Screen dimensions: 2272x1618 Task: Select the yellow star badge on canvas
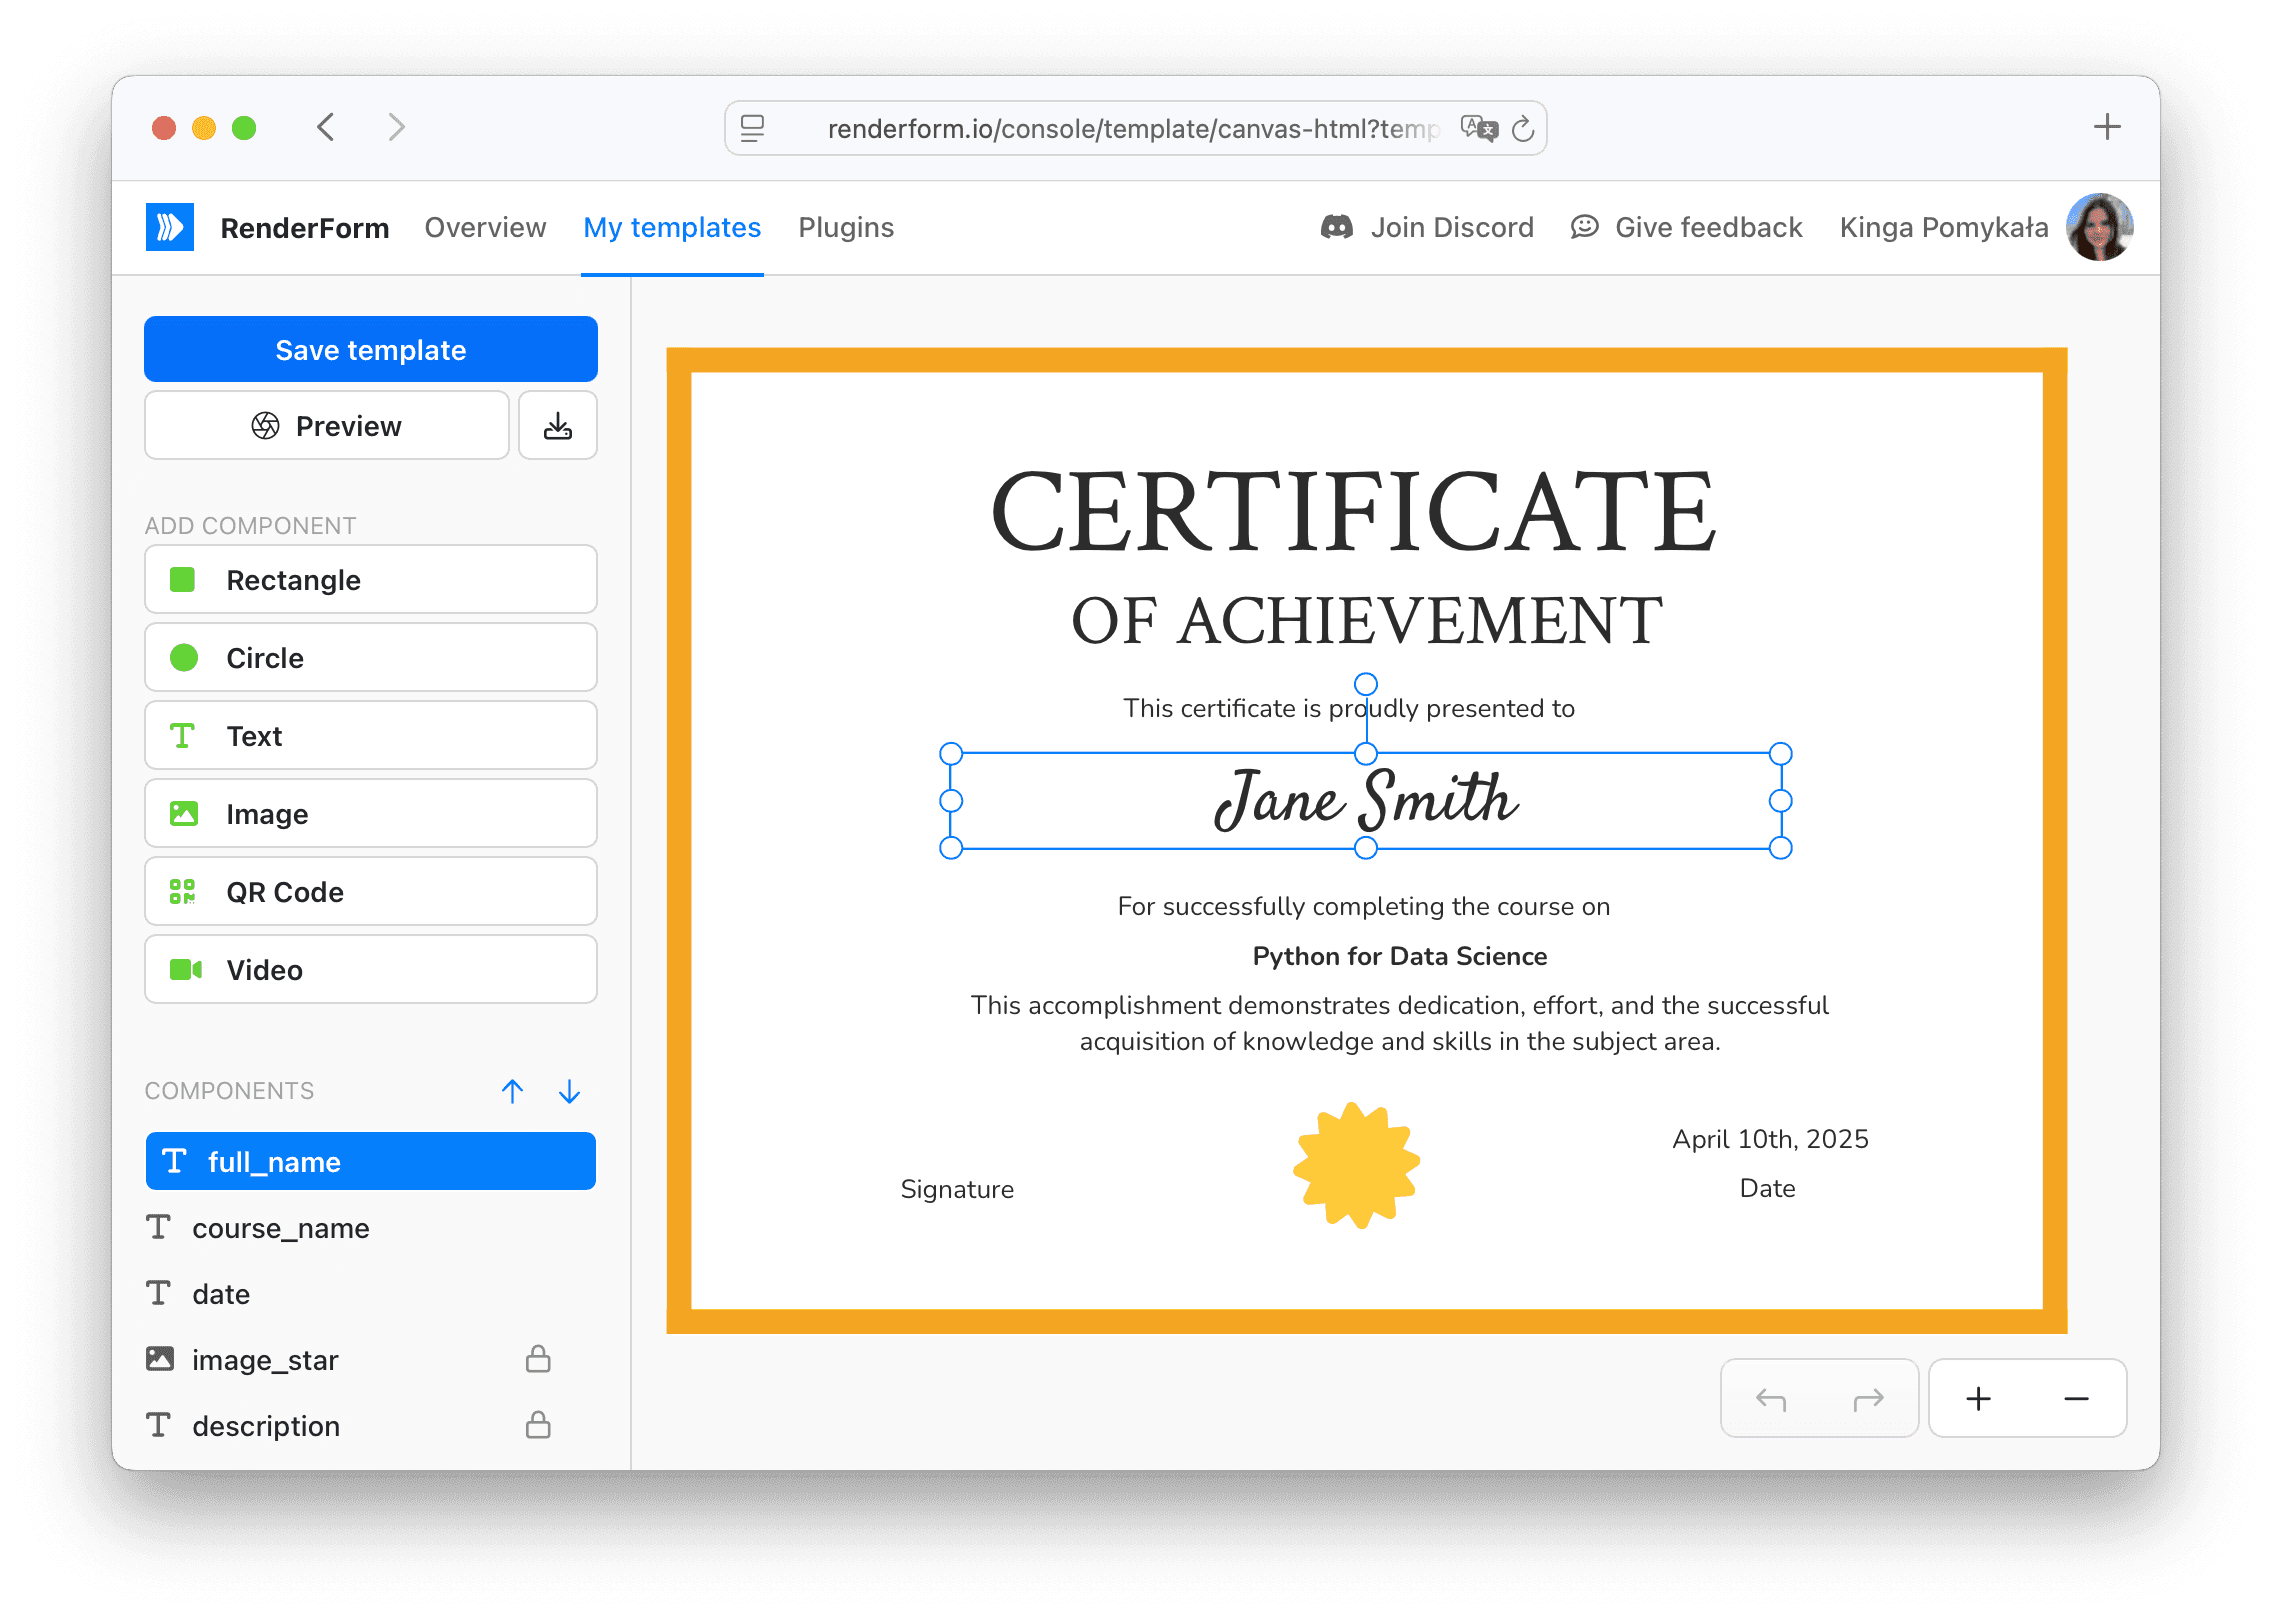(1356, 1165)
